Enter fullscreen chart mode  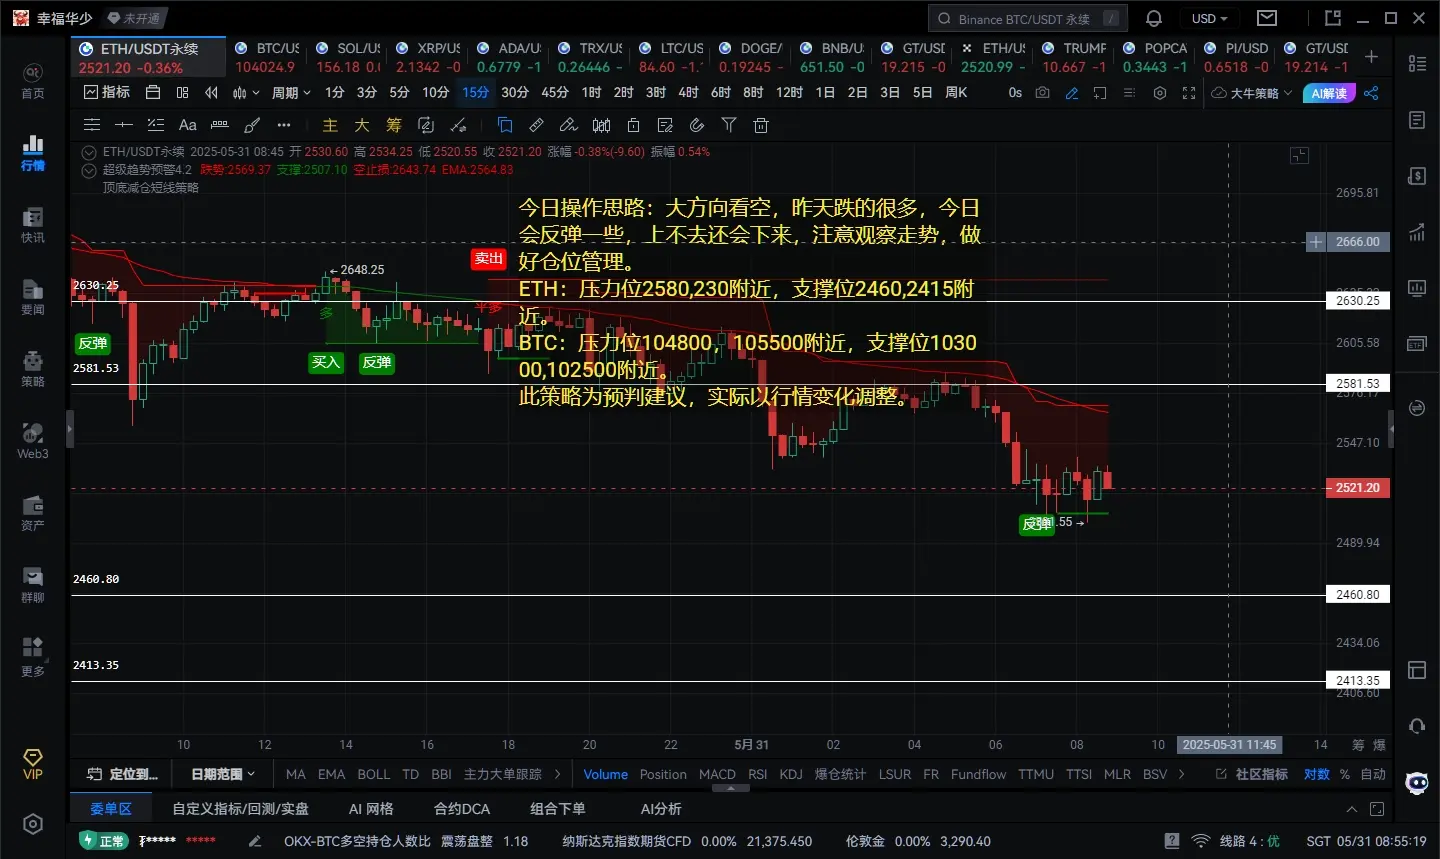coord(1189,93)
